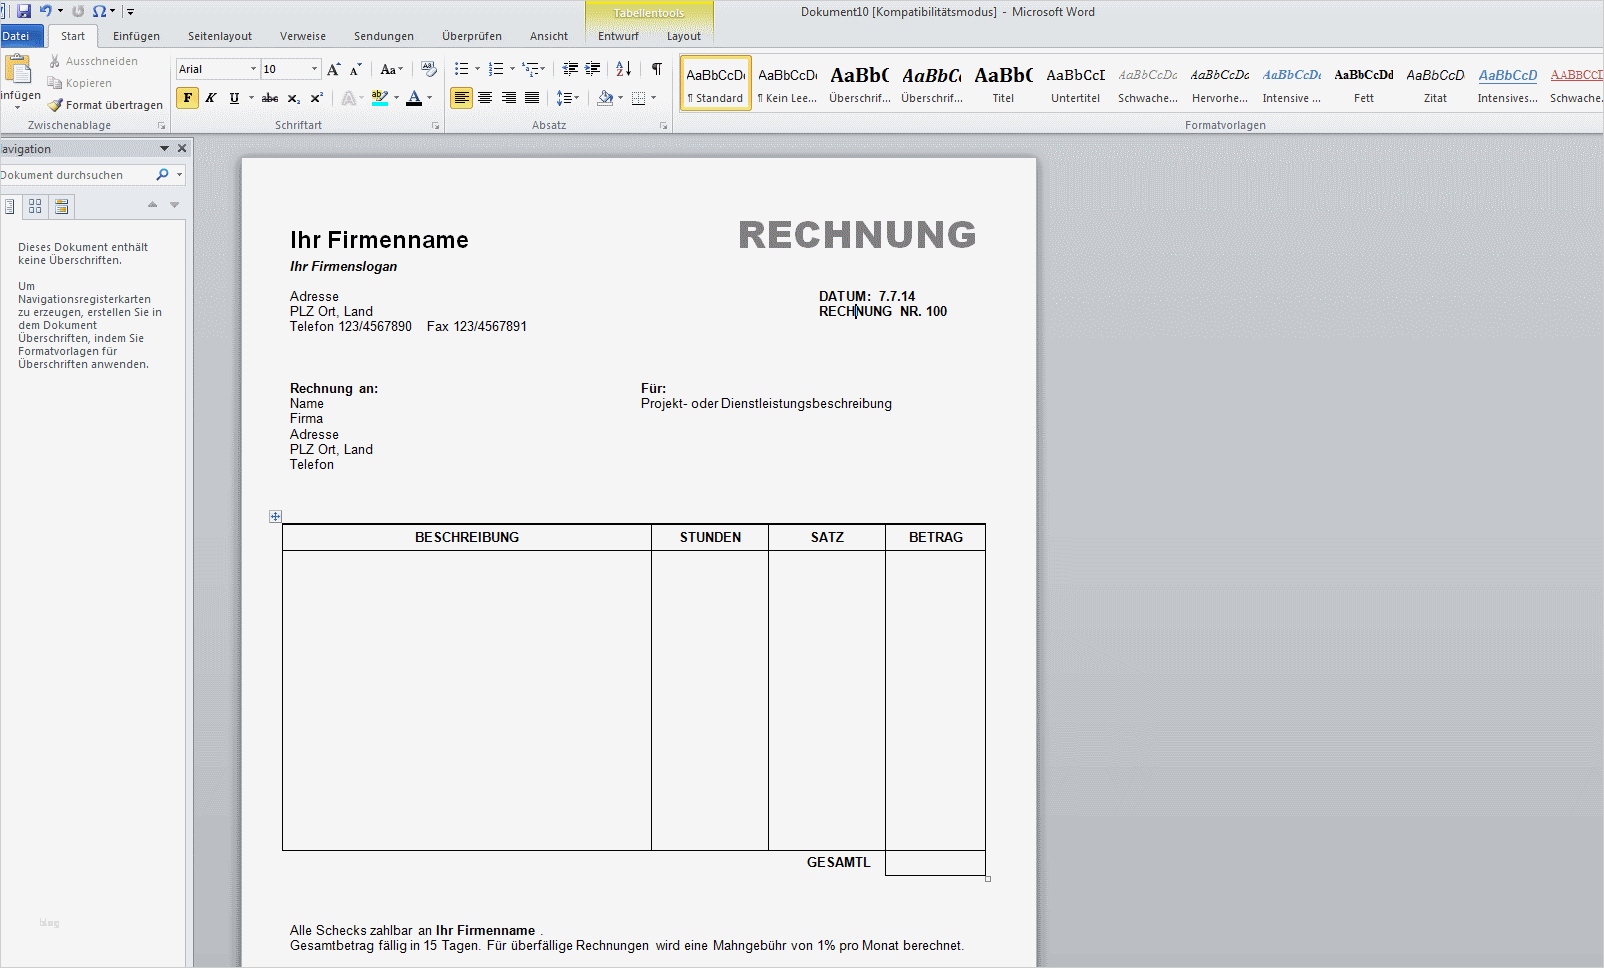Toggle bold using the F button

[x=187, y=98]
